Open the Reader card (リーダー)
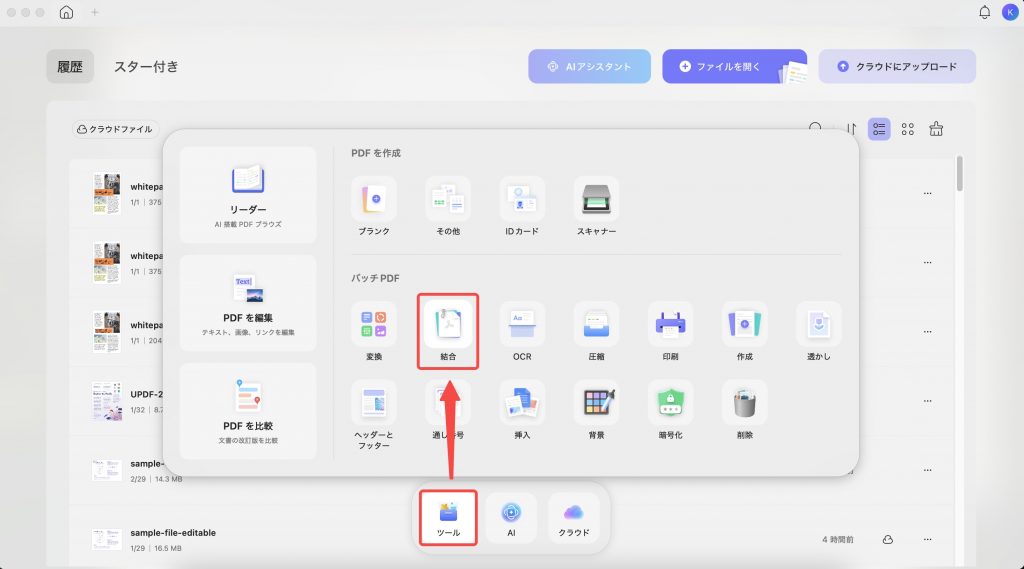1024x569 pixels. (248, 195)
